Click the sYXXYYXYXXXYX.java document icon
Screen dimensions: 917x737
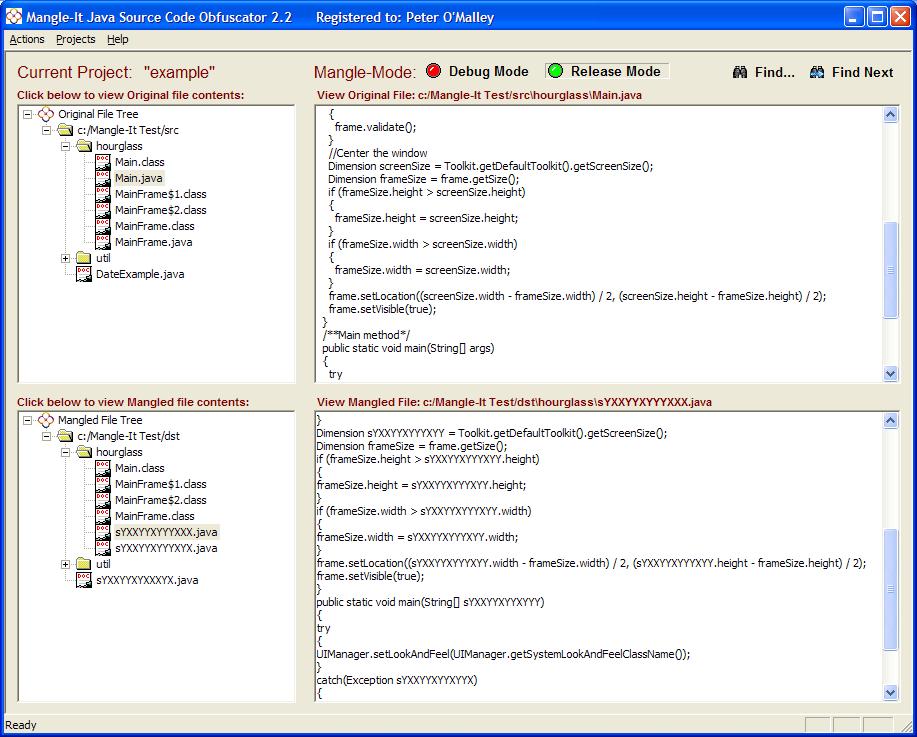coord(84,580)
